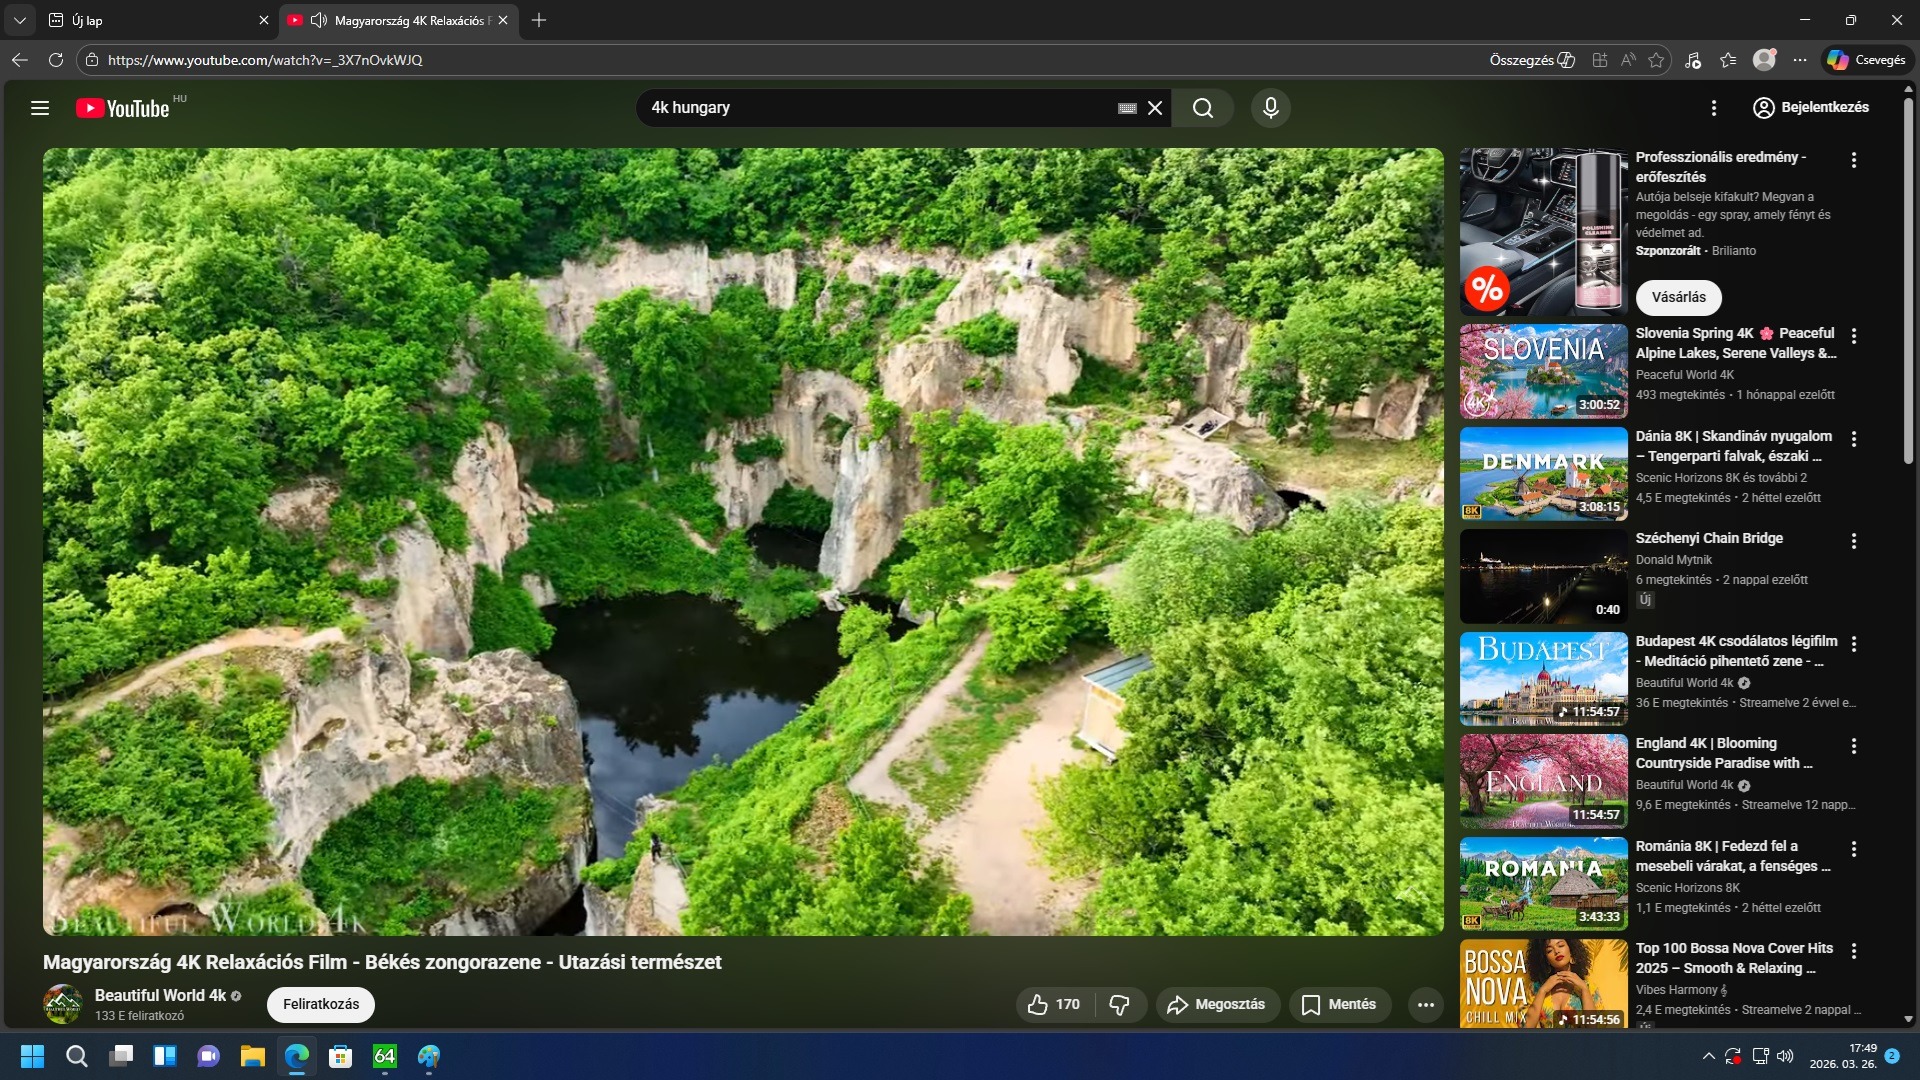Open YouTube settings three-dot menu in header
1920x1080 pixels.
click(1713, 108)
